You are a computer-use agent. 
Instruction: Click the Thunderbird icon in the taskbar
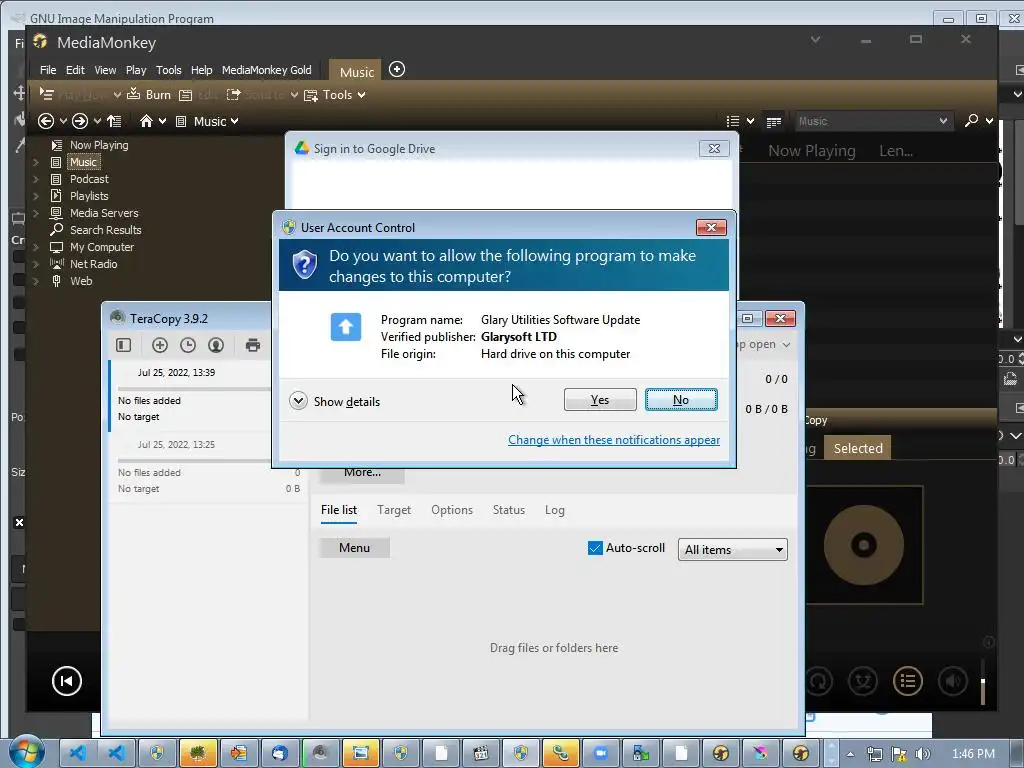[x=280, y=753]
